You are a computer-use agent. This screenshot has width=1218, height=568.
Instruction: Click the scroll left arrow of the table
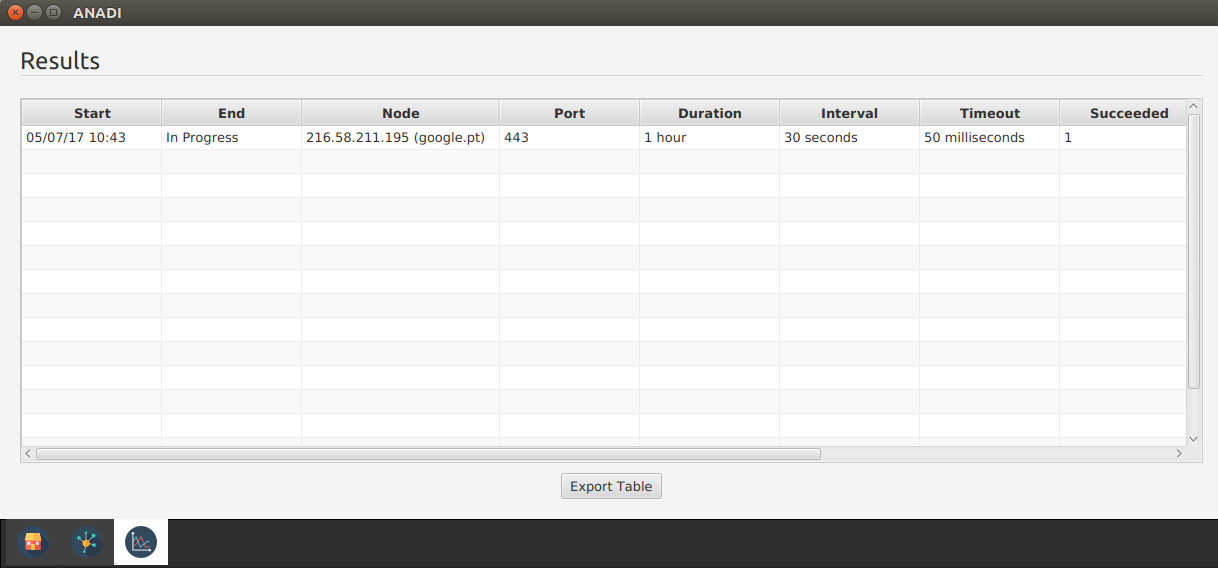coord(28,454)
